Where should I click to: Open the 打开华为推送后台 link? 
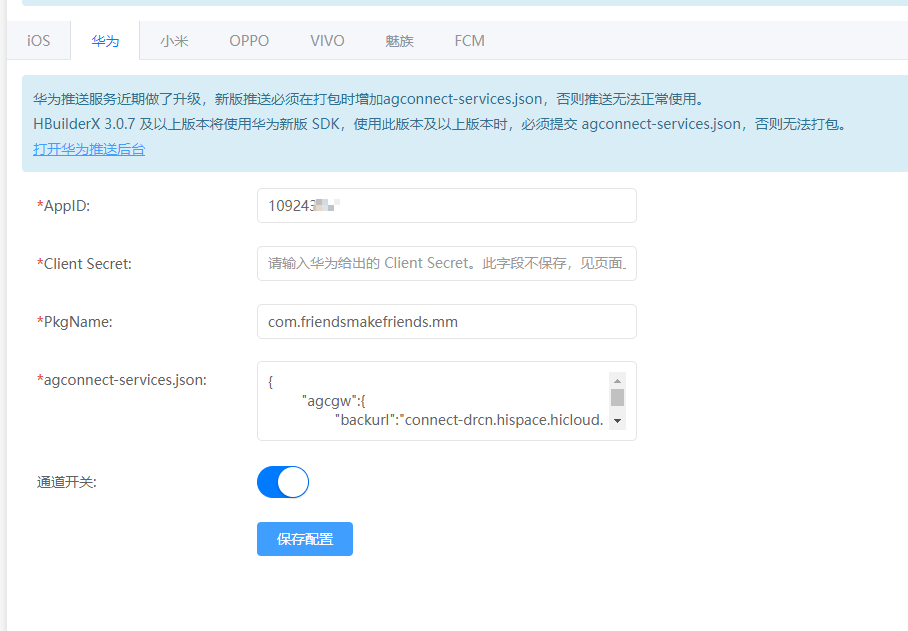(89, 149)
